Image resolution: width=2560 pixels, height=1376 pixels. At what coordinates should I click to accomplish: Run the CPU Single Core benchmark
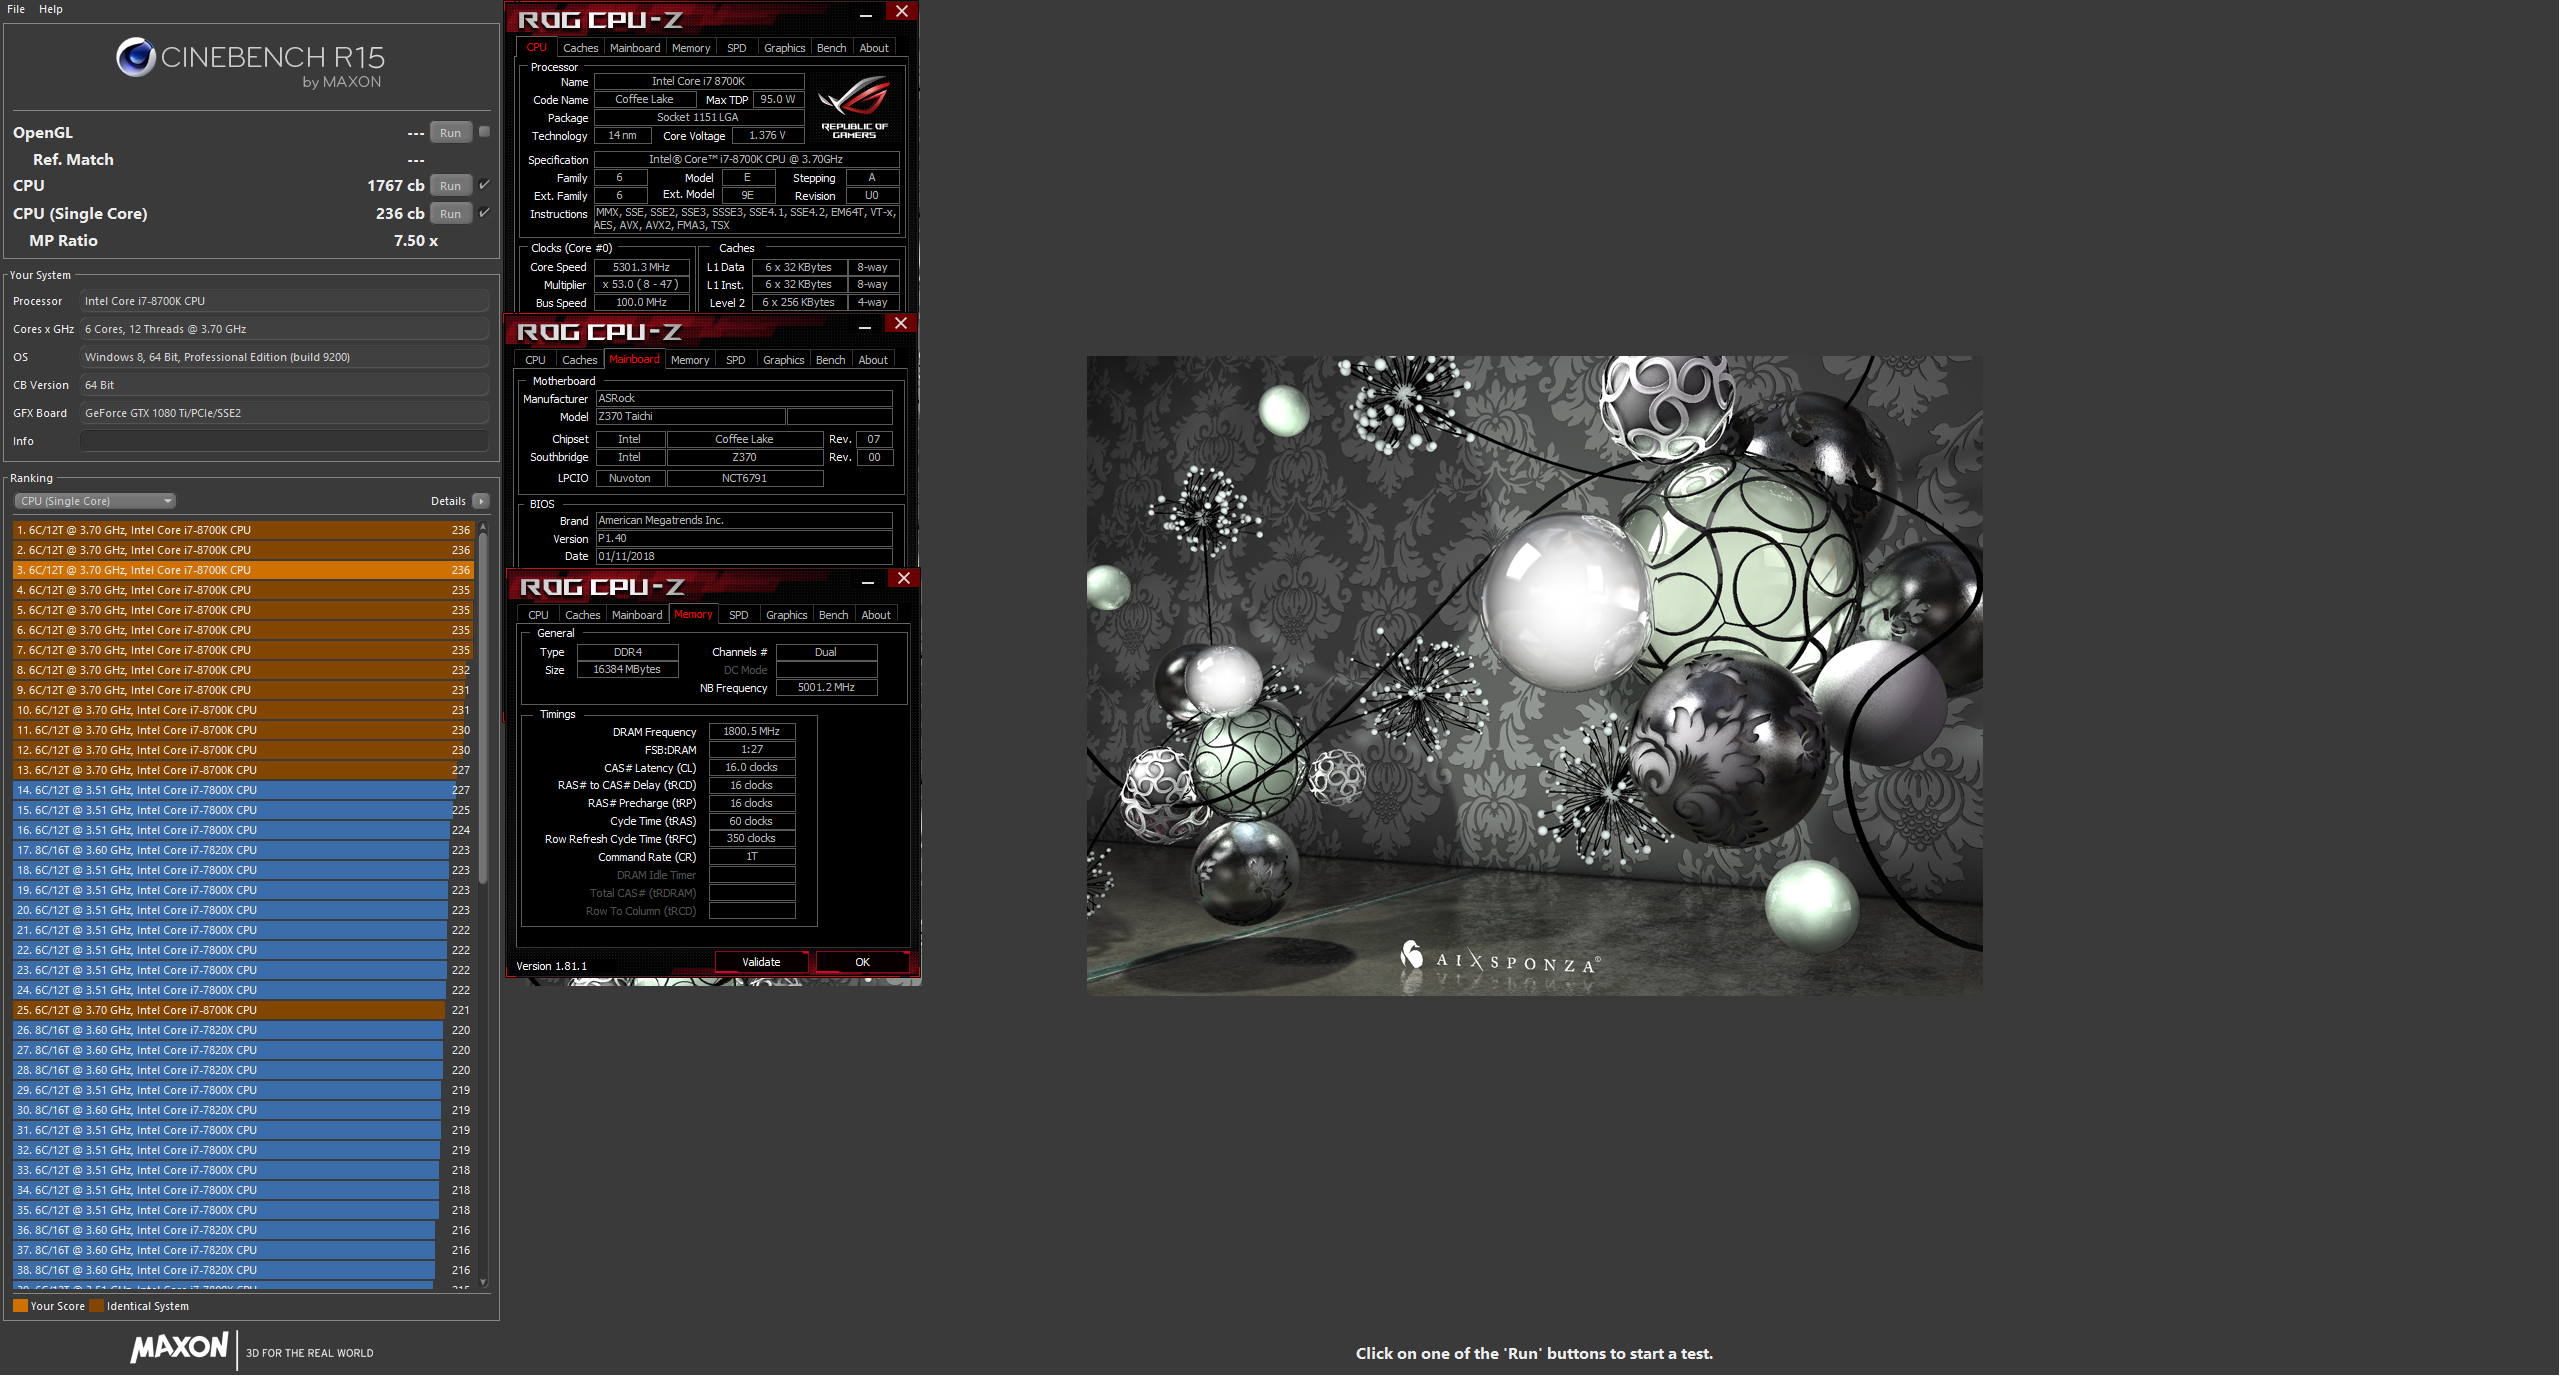point(451,214)
